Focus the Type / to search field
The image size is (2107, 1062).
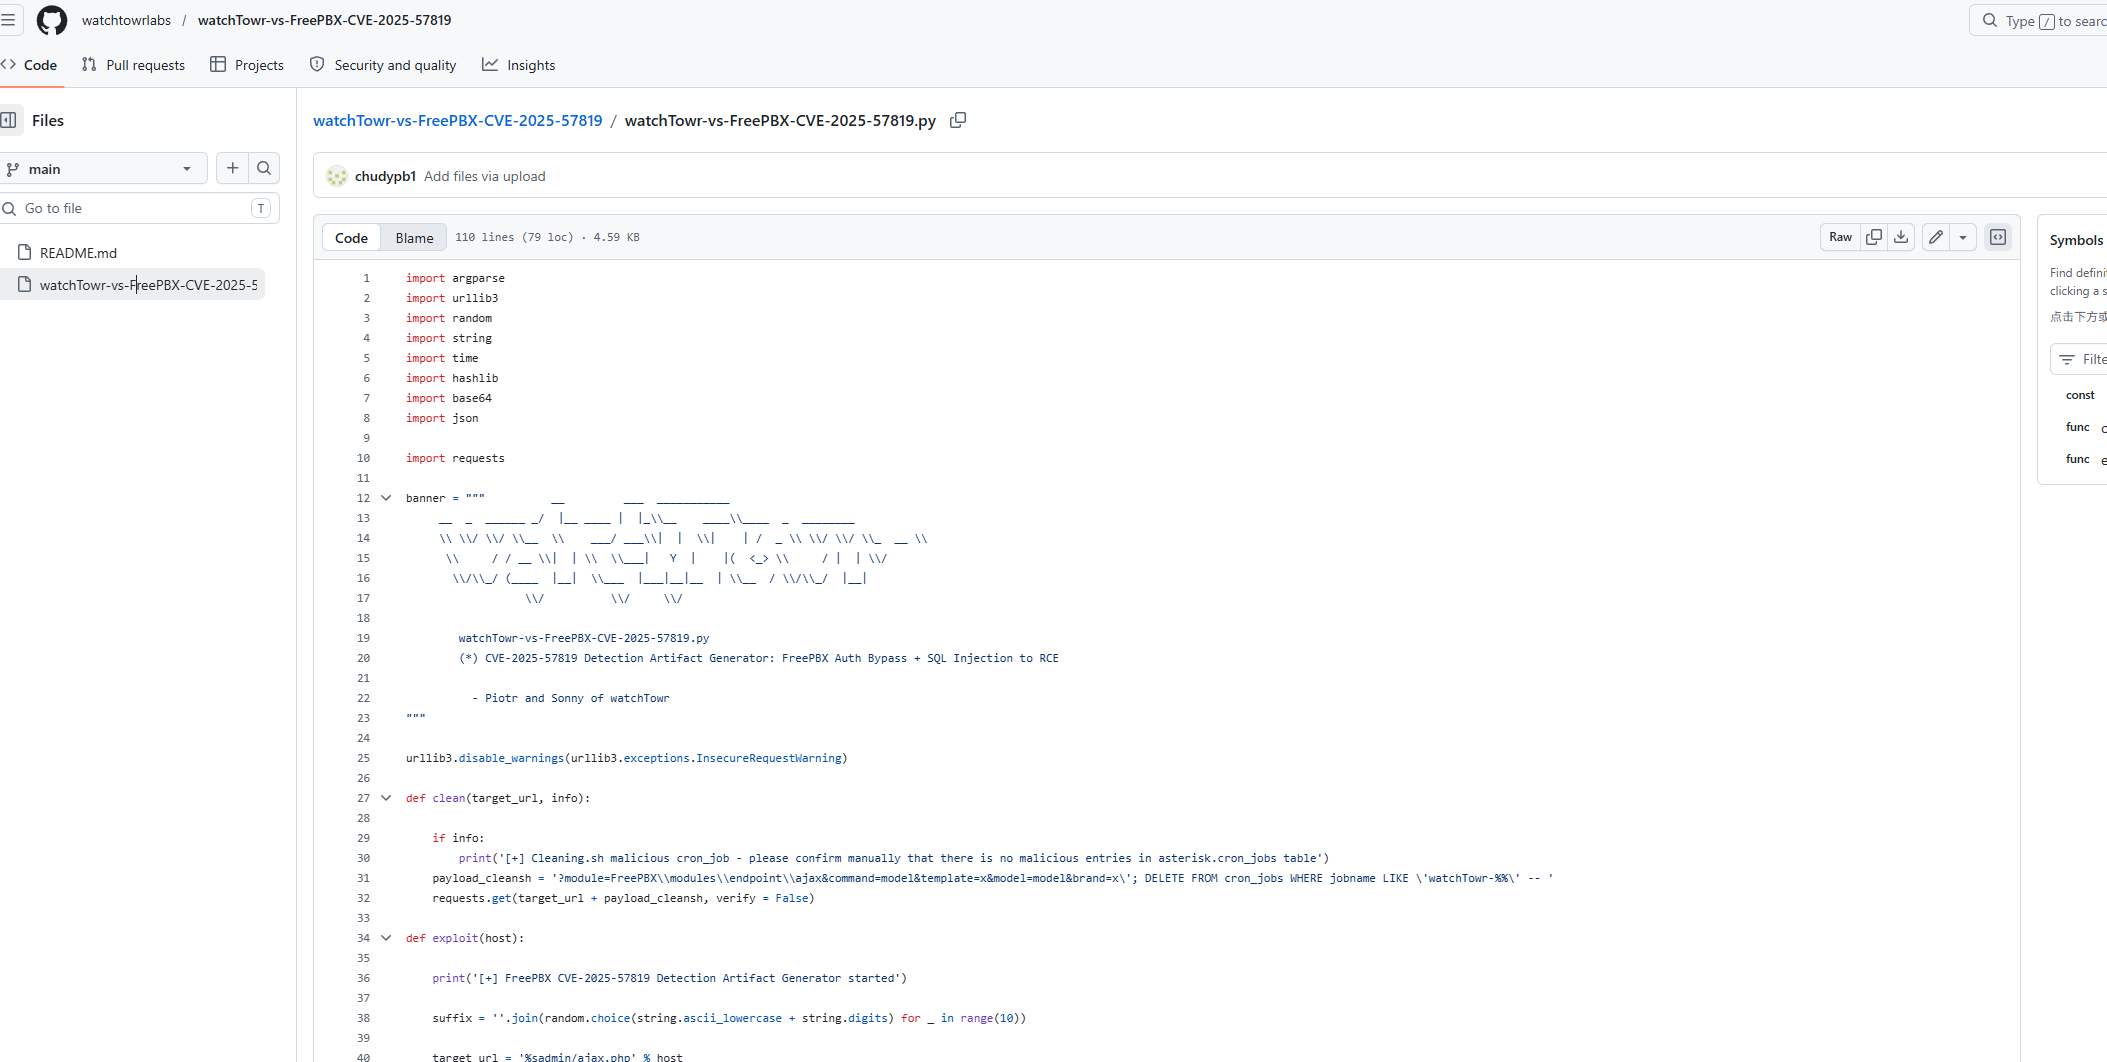2040,20
